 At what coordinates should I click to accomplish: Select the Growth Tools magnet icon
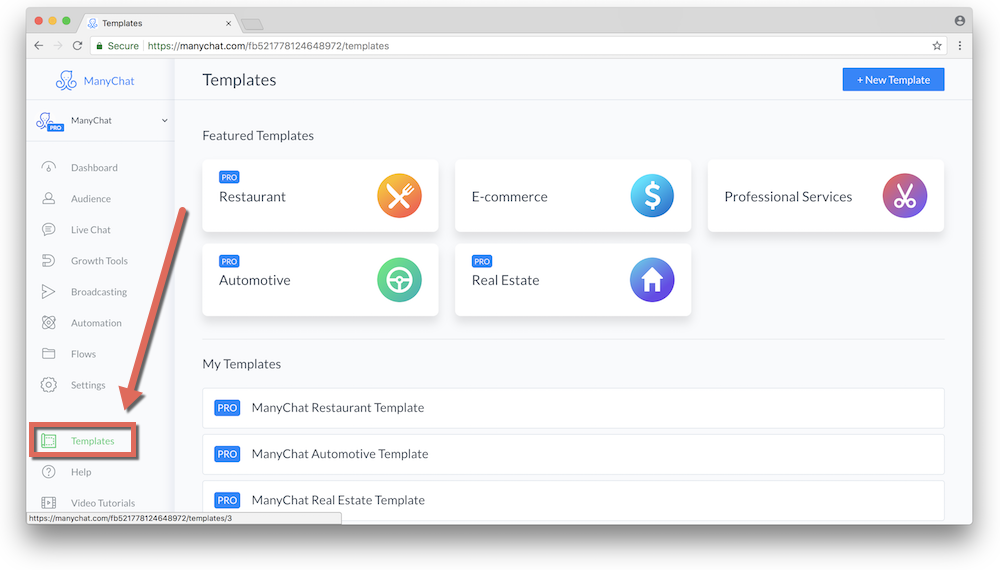click(x=48, y=261)
